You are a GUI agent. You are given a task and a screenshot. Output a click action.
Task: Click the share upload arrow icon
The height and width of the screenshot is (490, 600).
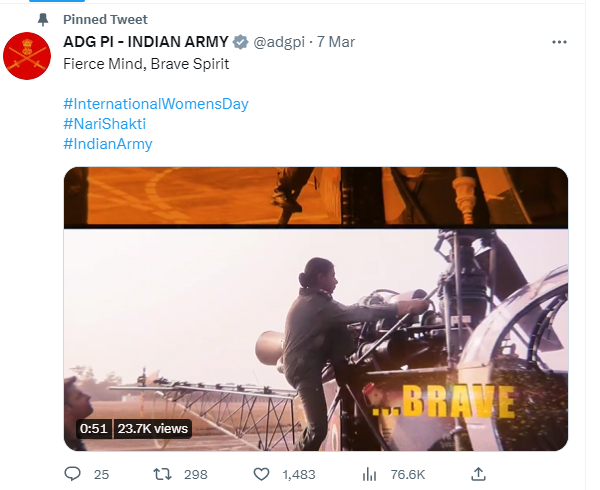(478, 473)
